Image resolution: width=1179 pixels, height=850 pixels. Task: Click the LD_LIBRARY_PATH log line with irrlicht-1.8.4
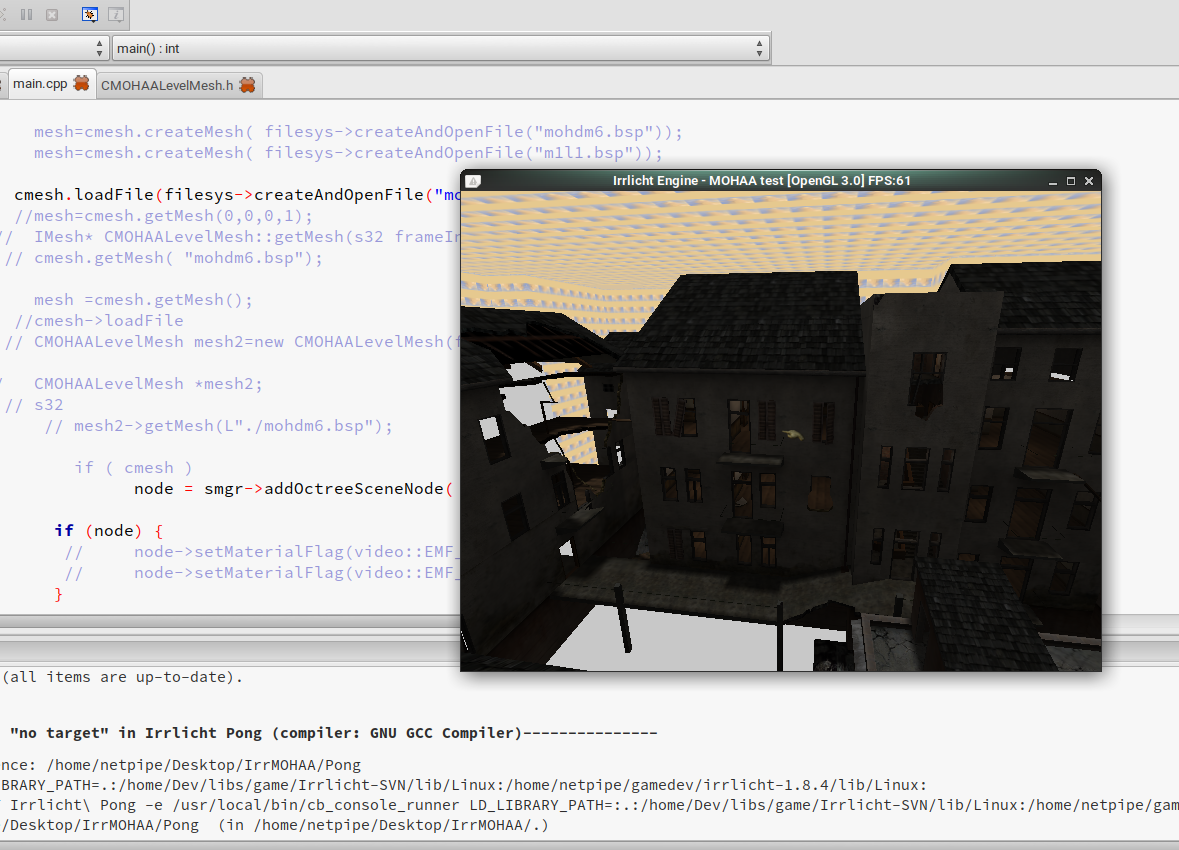464,785
